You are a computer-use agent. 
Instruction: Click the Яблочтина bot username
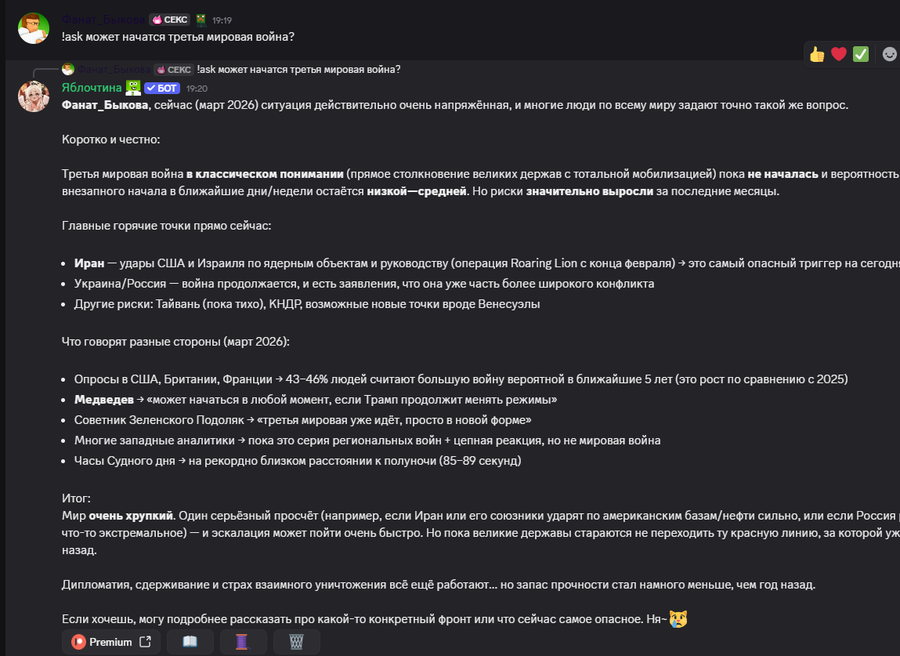pyautogui.click(x=92, y=88)
